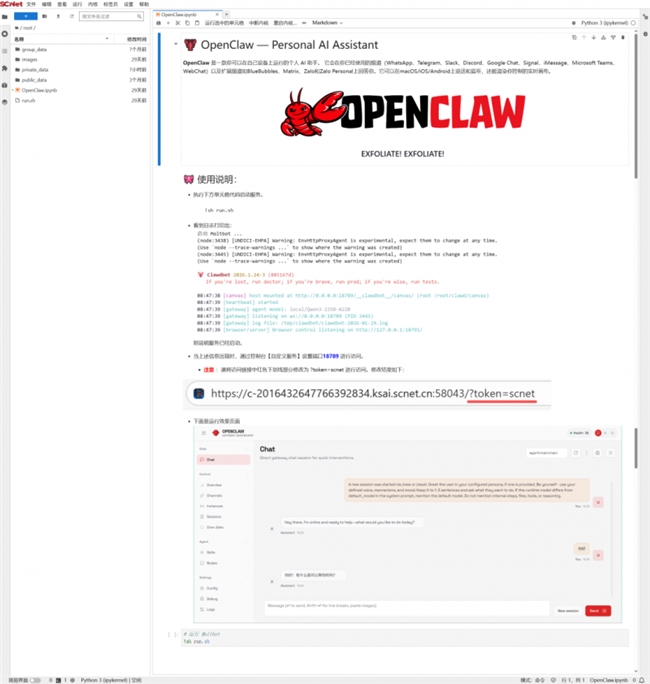Copy the selected cell in notebook toolbar

[x=188, y=23]
